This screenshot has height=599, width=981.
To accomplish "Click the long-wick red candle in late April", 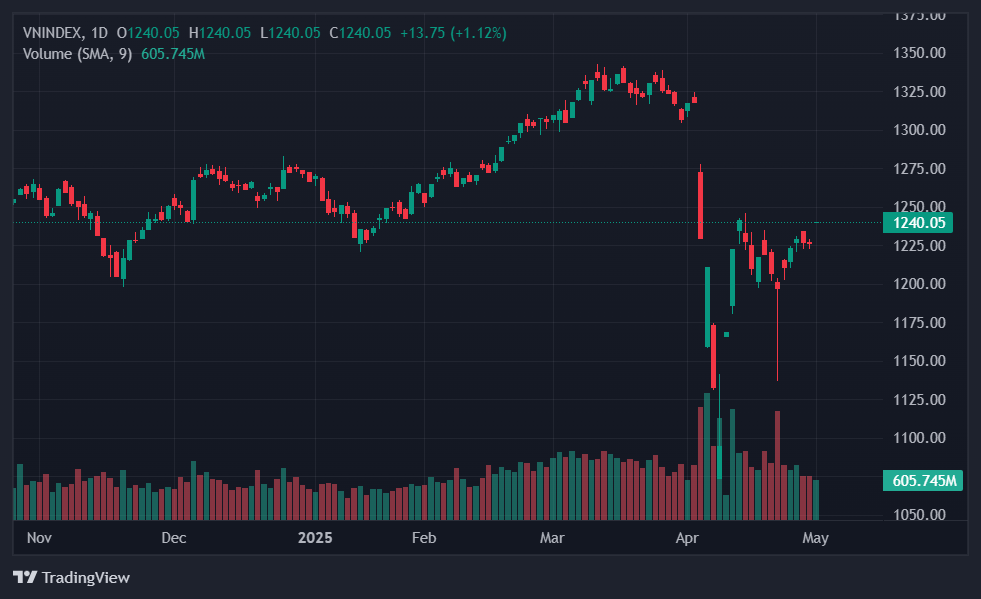I will tap(778, 329).
